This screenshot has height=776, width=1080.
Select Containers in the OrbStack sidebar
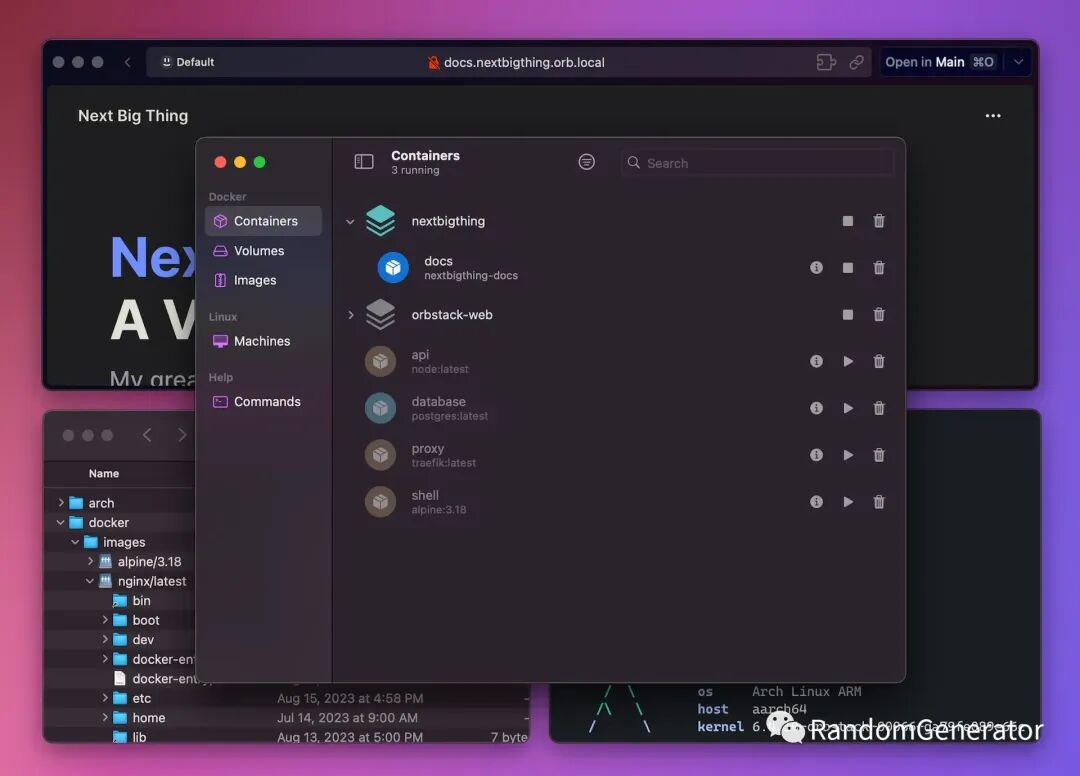[x=262, y=220]
